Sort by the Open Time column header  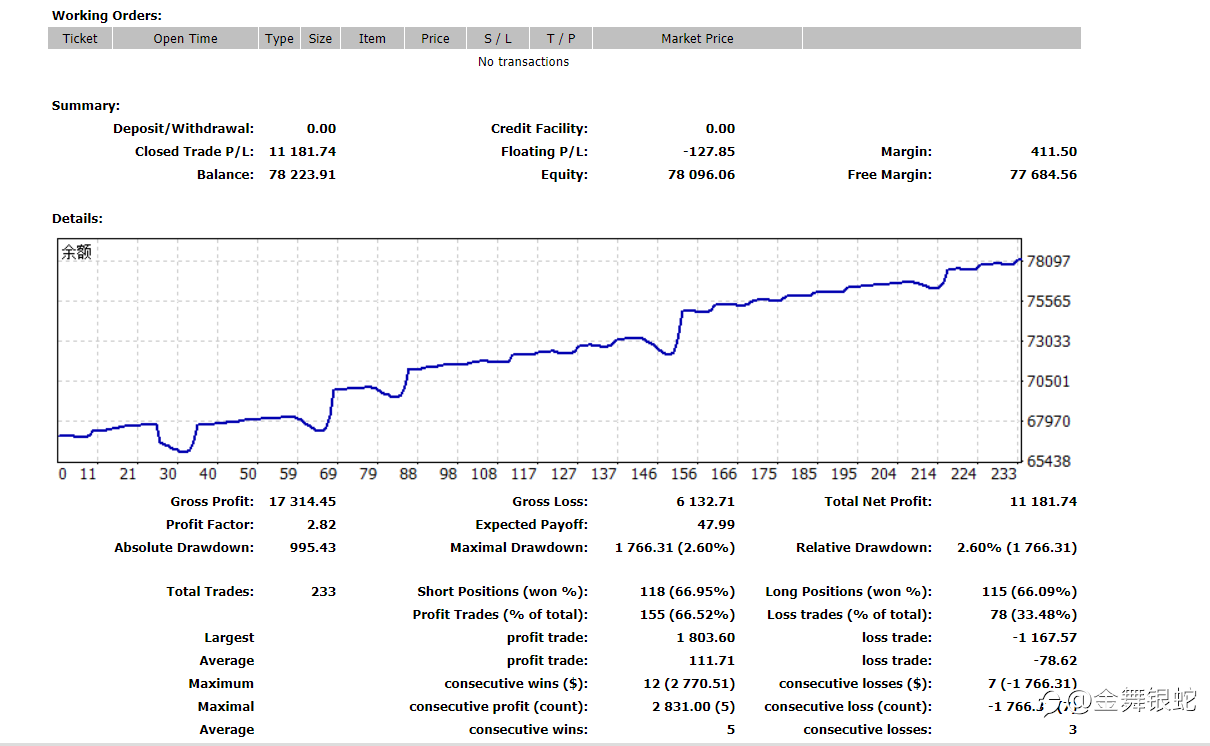pos(185,38)
